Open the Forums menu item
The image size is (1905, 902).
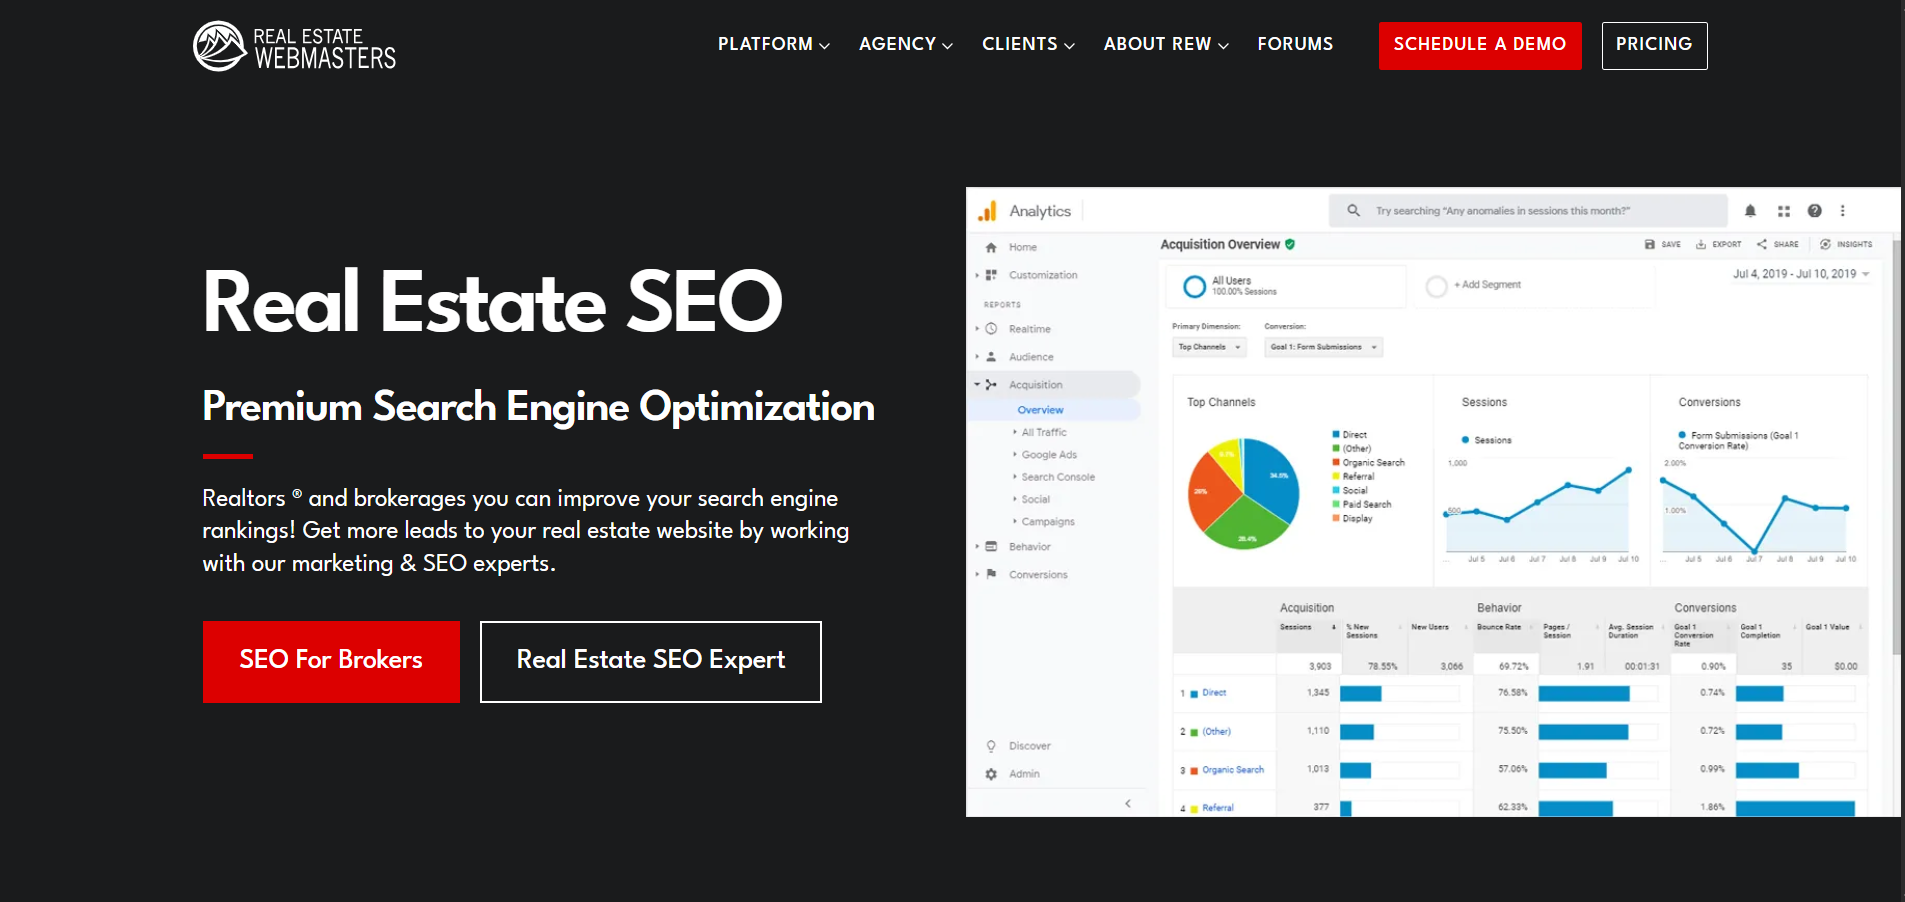[1295, 44]
